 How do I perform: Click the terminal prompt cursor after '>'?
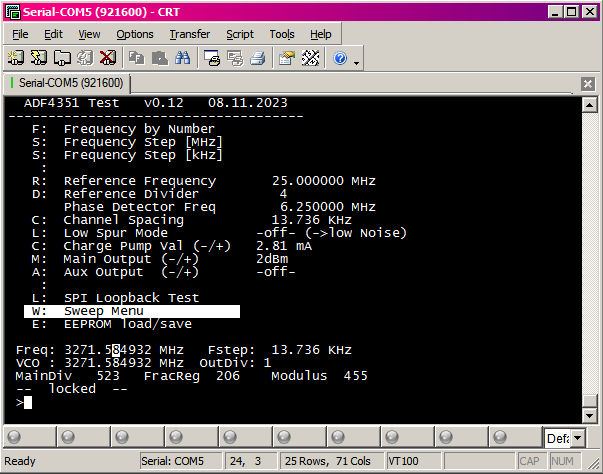pos(28,402)
